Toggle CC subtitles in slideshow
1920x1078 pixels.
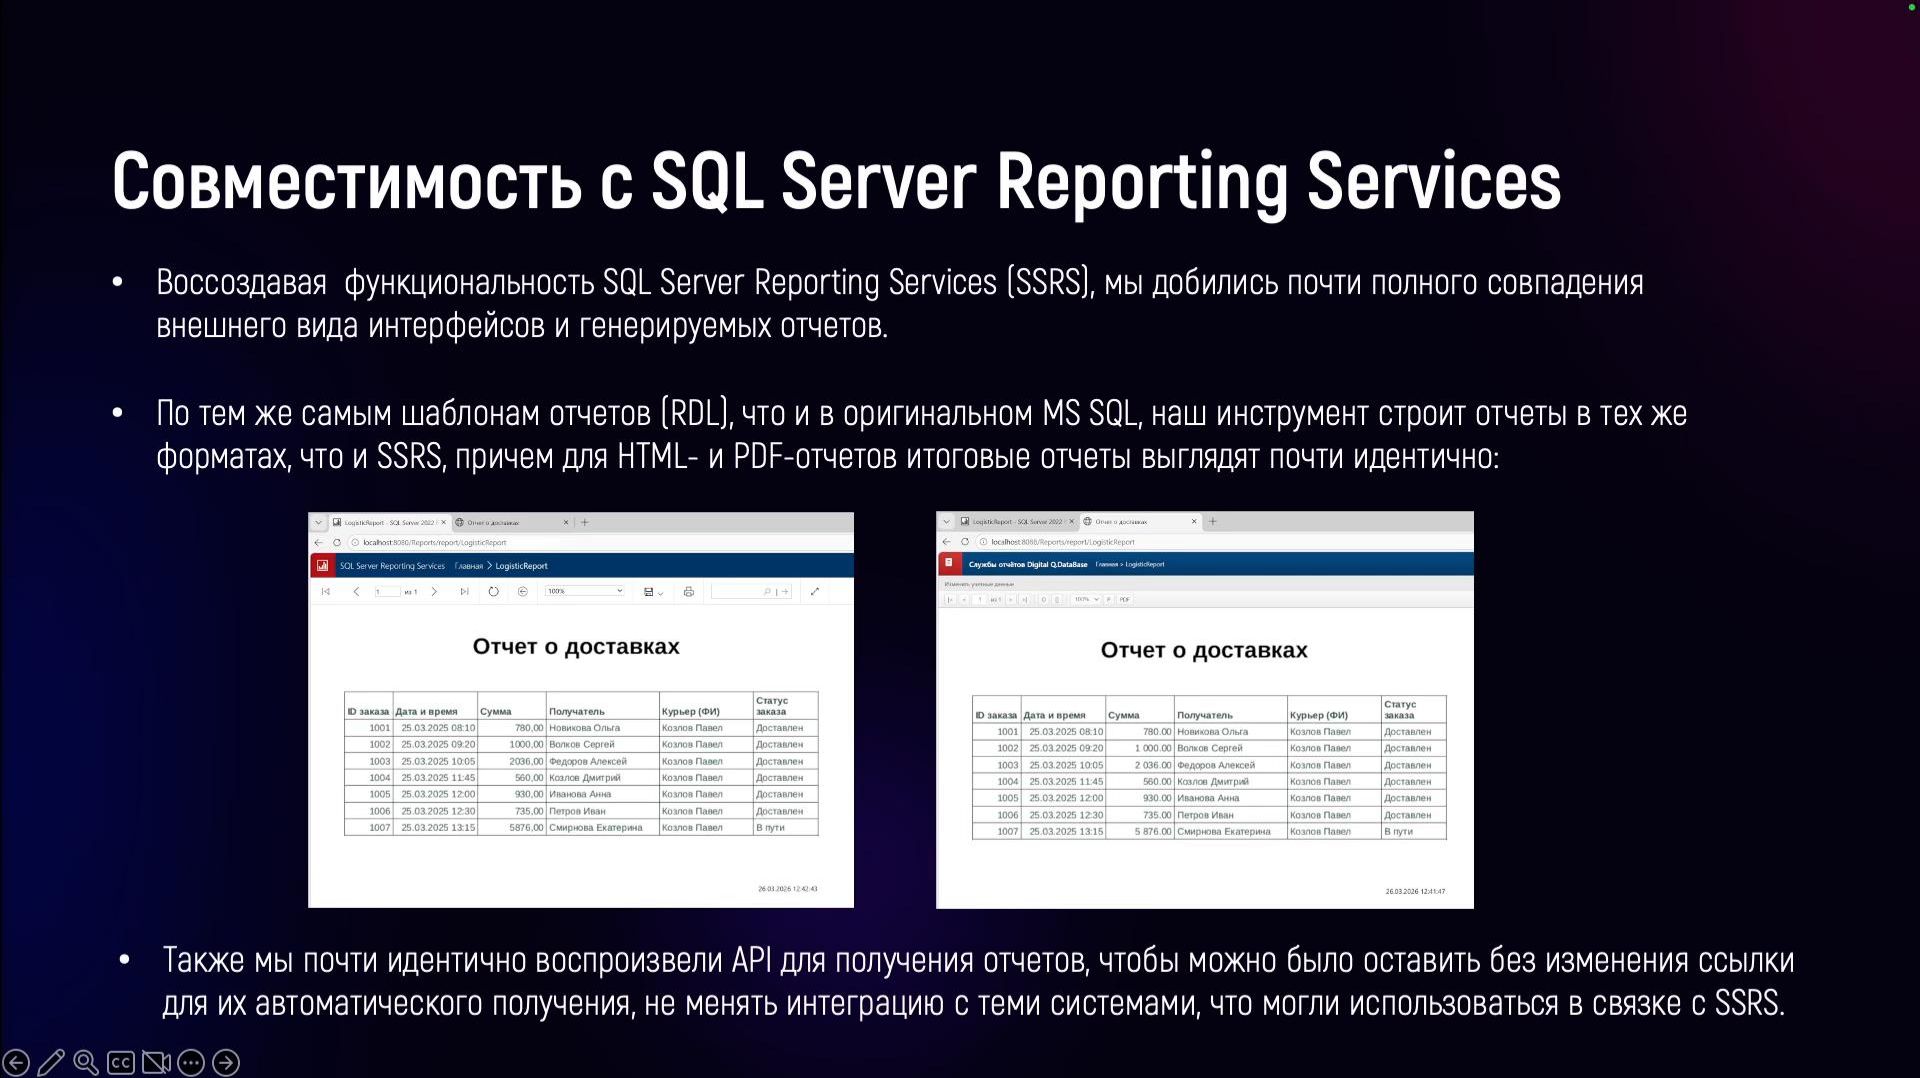(x=121, y=1062)
